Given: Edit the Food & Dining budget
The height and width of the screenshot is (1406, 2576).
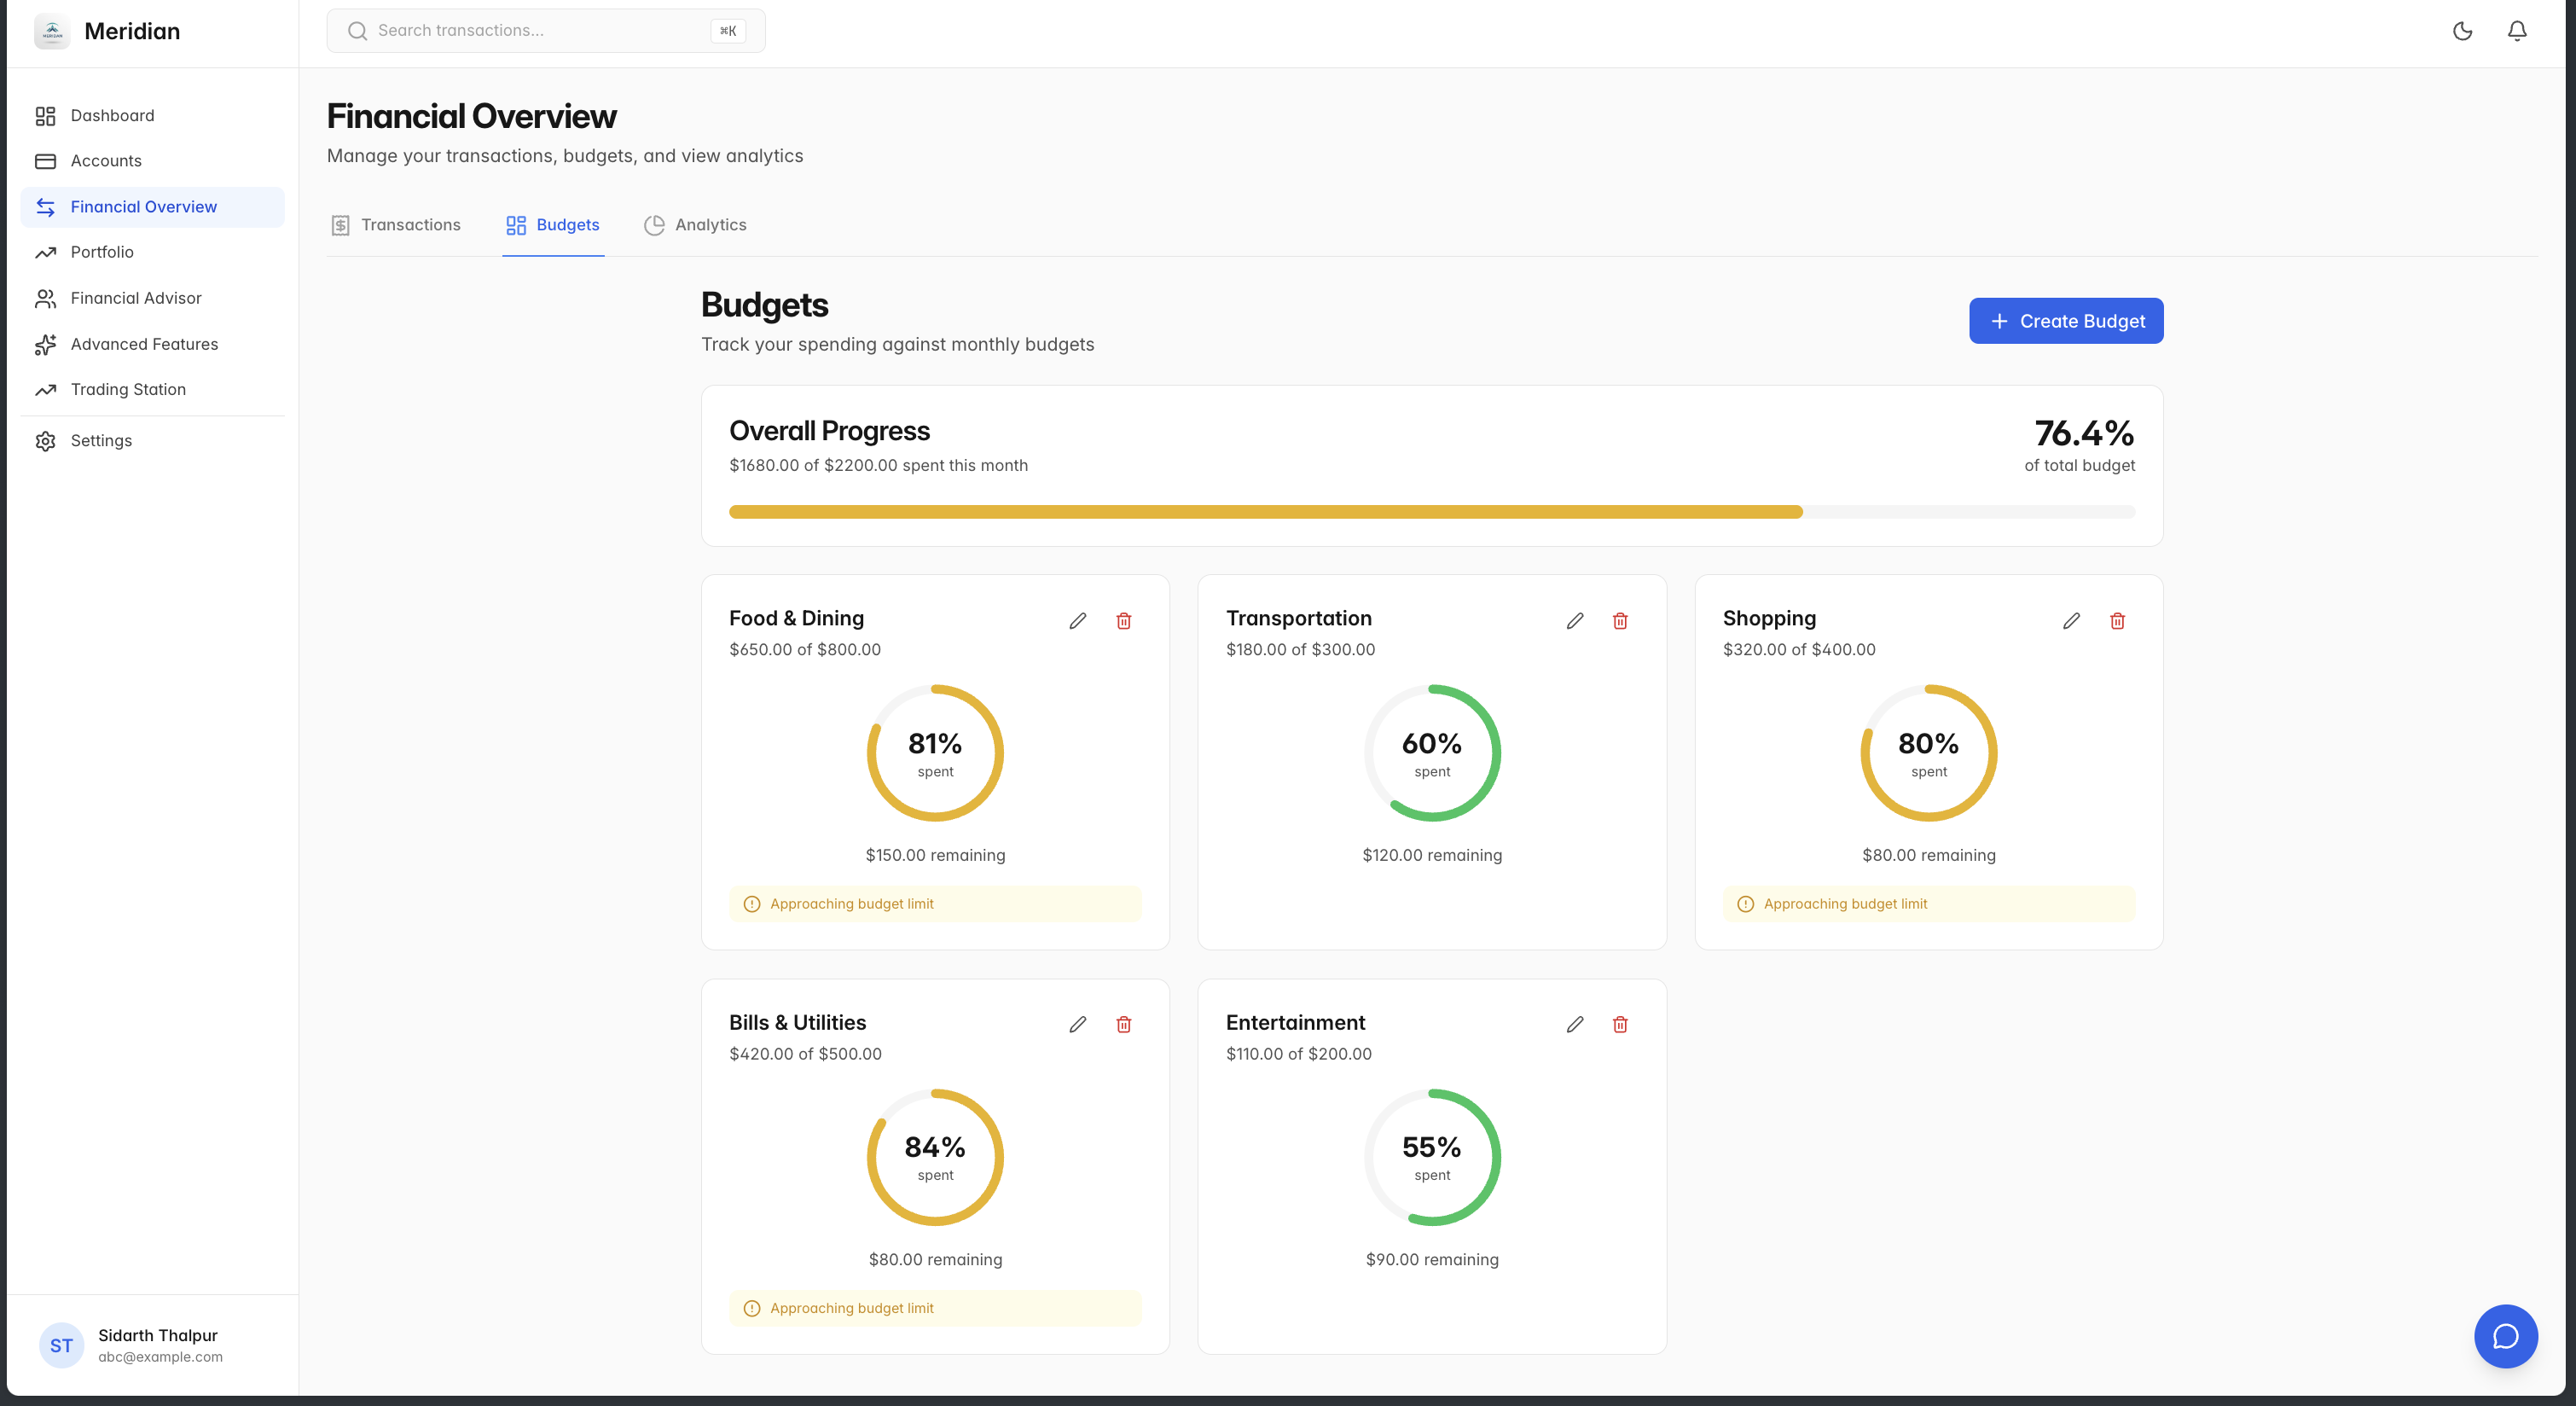Looking at the screenshot, I should tap(1077, 621).
